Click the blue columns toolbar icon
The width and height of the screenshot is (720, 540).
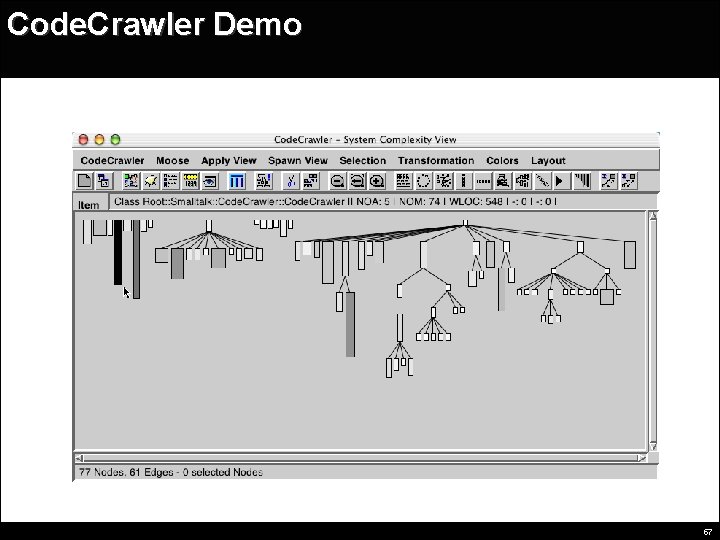point(236,181)
